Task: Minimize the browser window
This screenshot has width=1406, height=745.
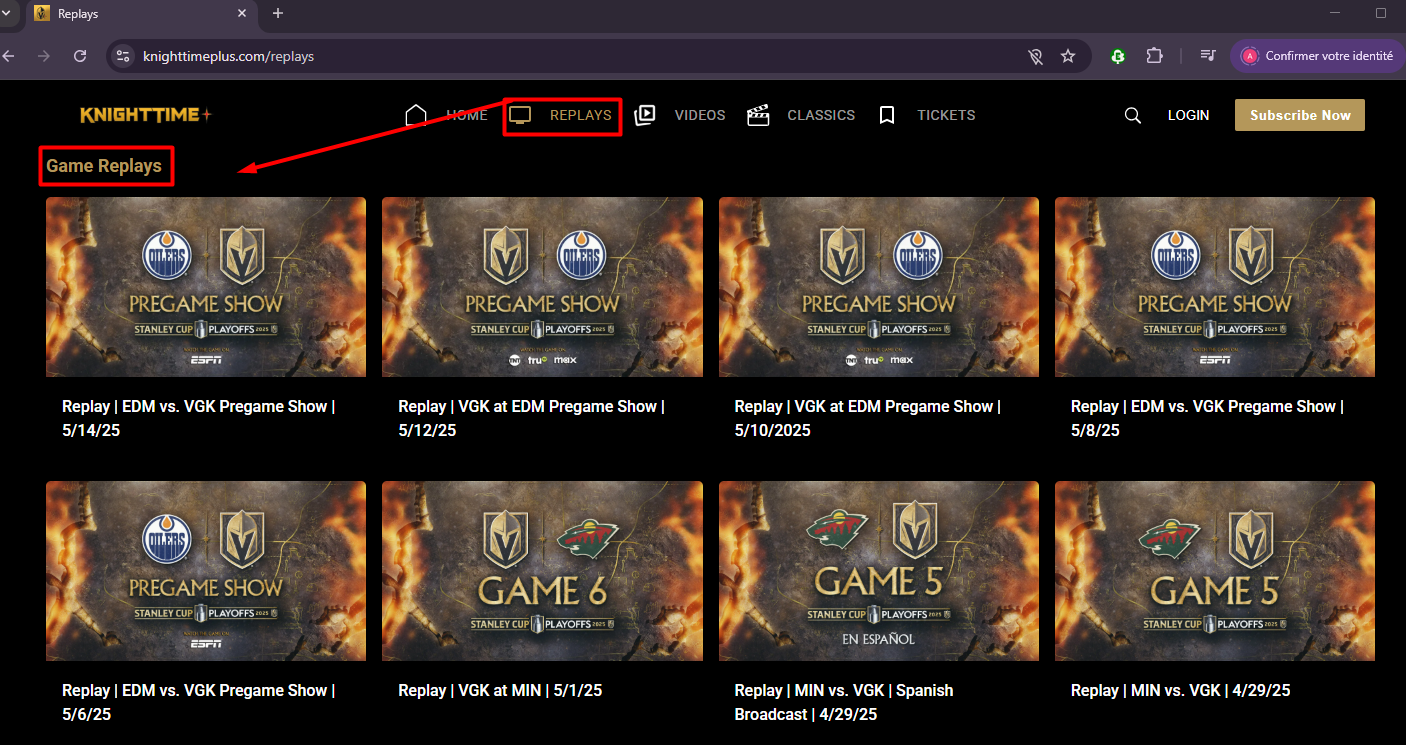Action: tap(1336, 13)
